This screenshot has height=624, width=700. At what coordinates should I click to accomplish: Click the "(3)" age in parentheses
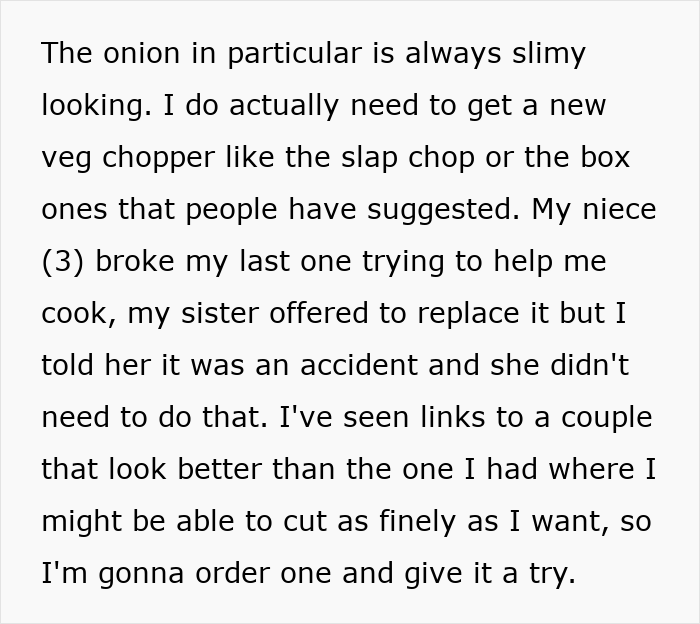tap(61, 261)
